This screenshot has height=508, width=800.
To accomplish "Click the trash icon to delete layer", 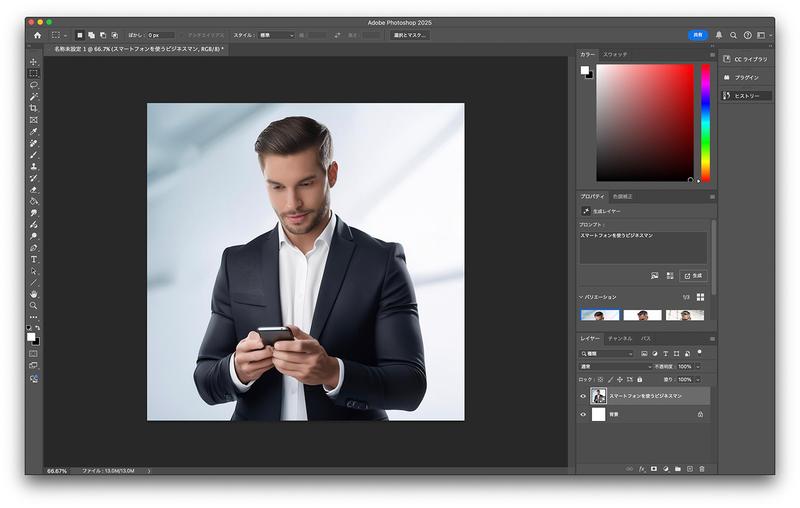I will [x=702, y=468].
